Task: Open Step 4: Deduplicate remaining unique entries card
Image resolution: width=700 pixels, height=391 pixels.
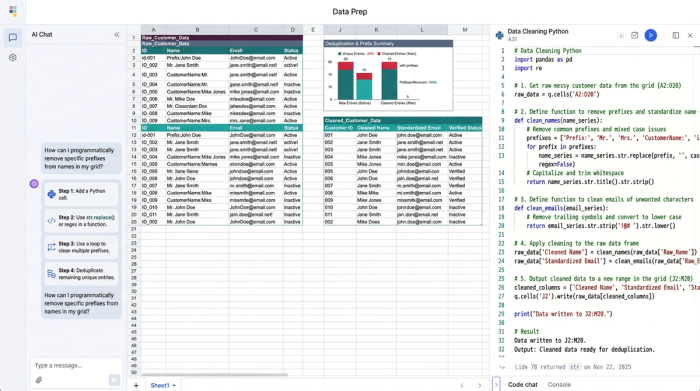Action: 81,274
